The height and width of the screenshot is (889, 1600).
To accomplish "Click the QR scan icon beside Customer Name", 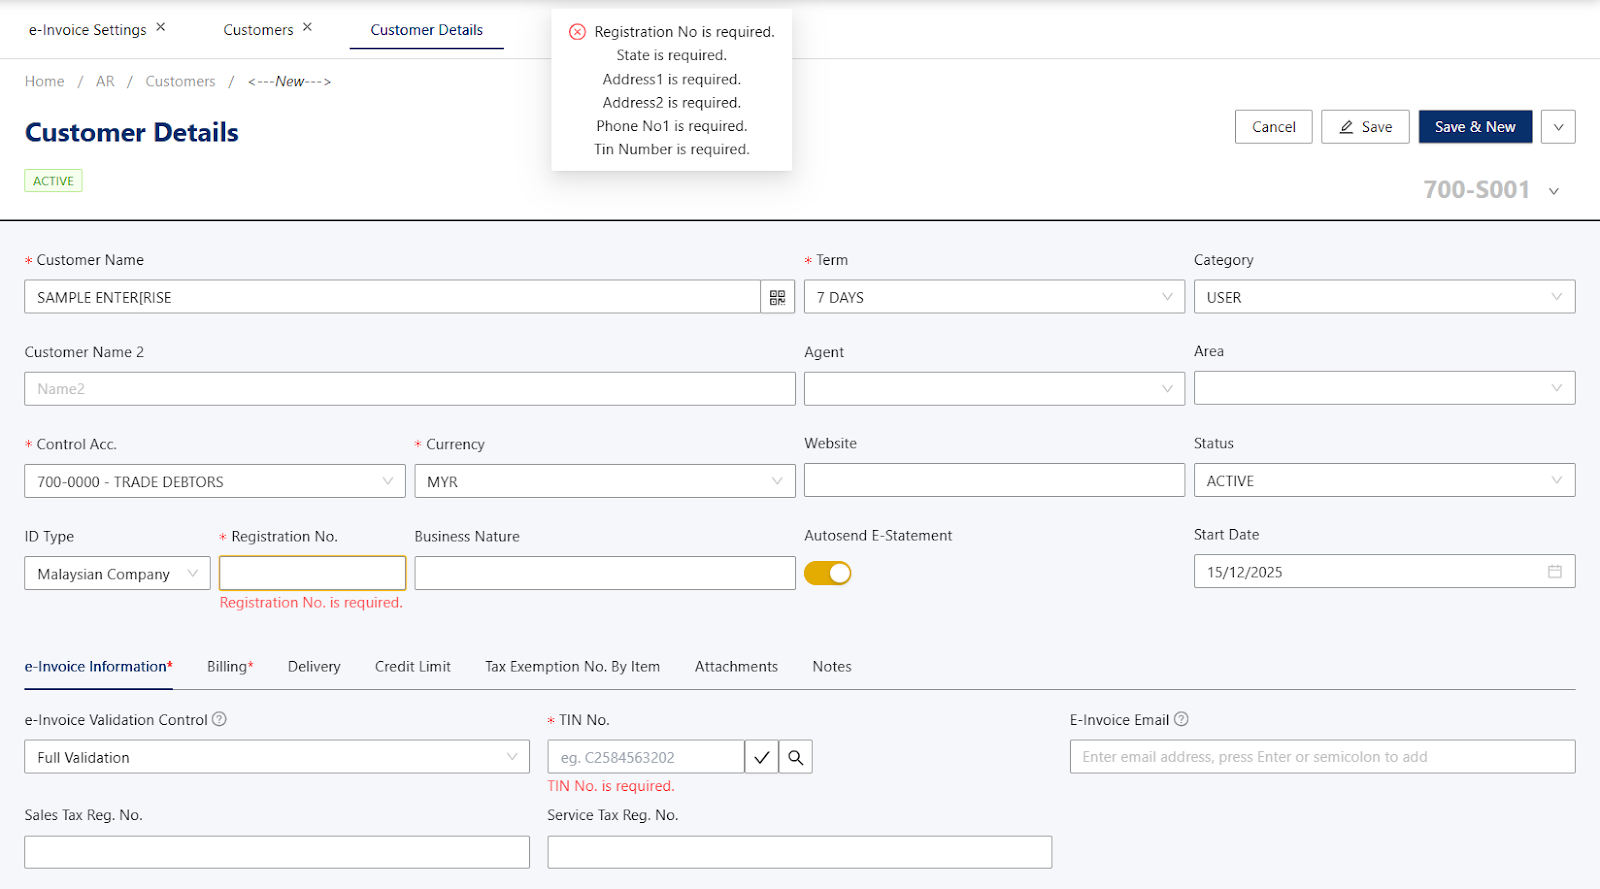I will click(777, 297).
